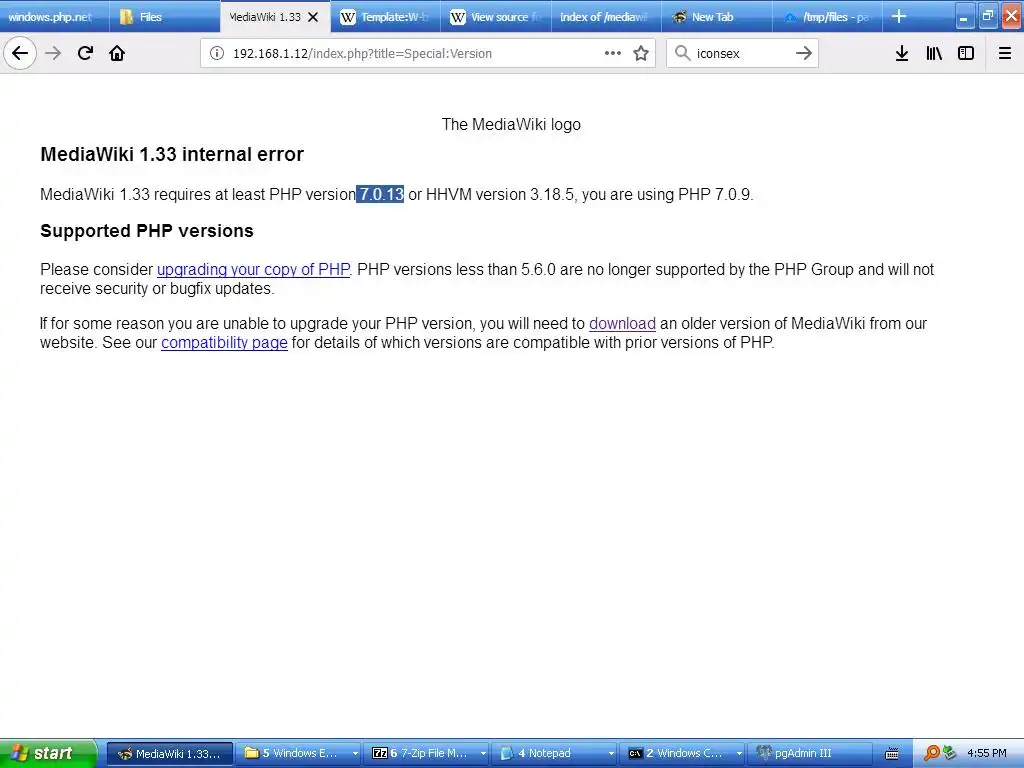Bookmark this page with the star

pos(641,53)
